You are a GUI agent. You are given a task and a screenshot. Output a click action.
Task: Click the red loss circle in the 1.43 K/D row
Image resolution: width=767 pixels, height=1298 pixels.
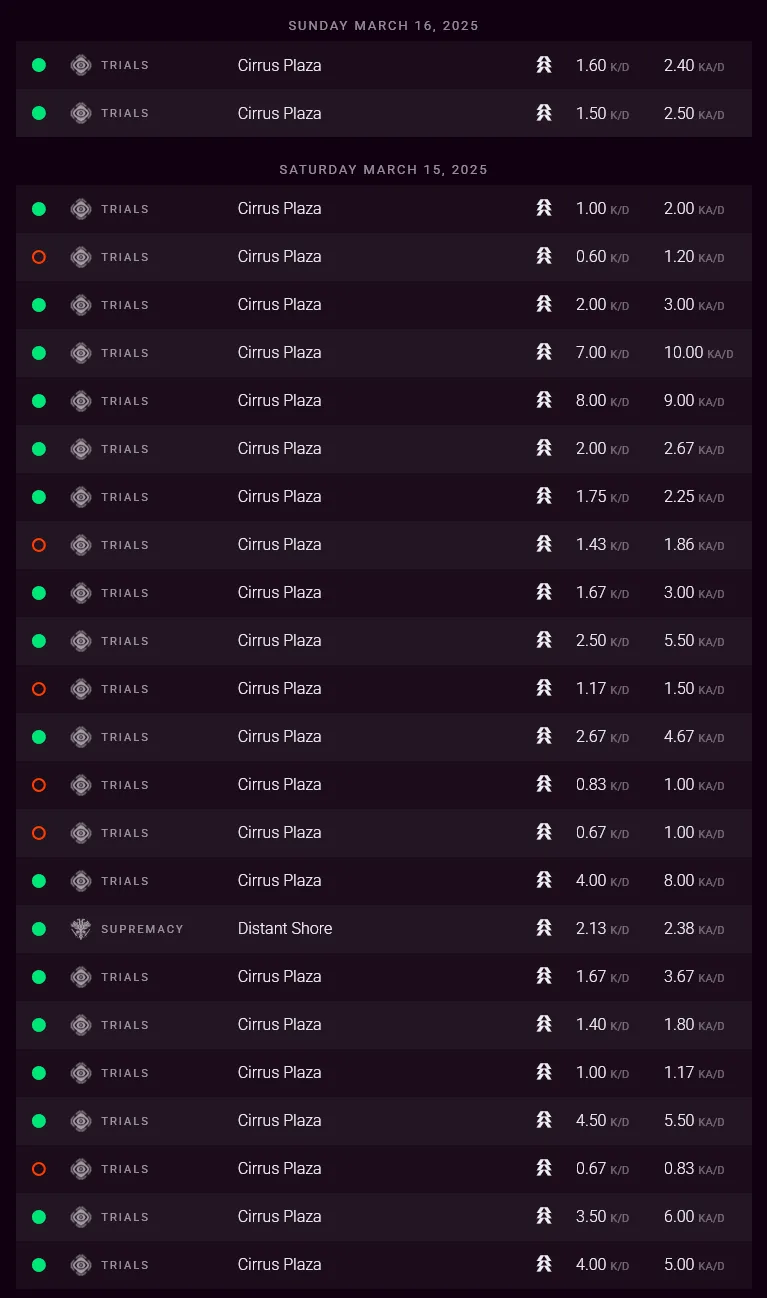(x=39, y=545)
